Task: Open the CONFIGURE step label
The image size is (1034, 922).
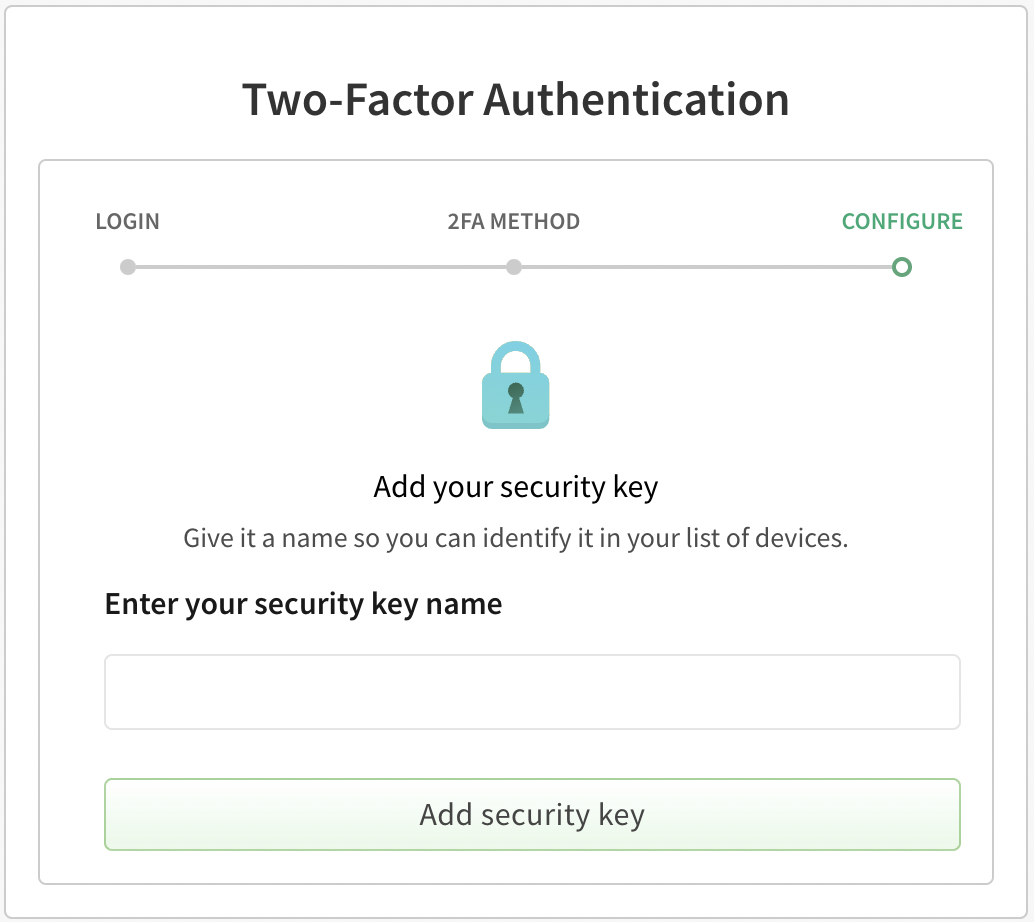Action: (901, 221)
